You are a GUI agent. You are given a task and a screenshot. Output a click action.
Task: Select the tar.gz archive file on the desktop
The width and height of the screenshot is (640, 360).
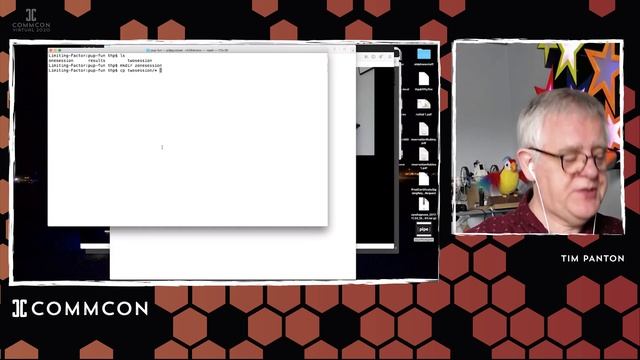tap(424, 204)
